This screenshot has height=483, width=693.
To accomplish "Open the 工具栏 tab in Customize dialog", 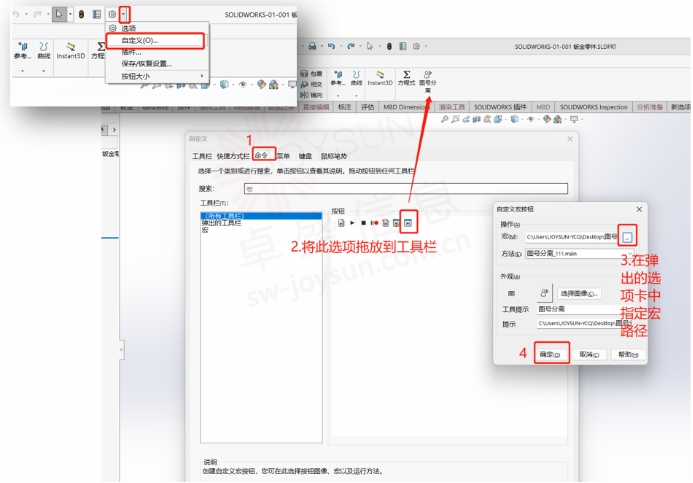I will pyautogui.click(x=202, y=156).
